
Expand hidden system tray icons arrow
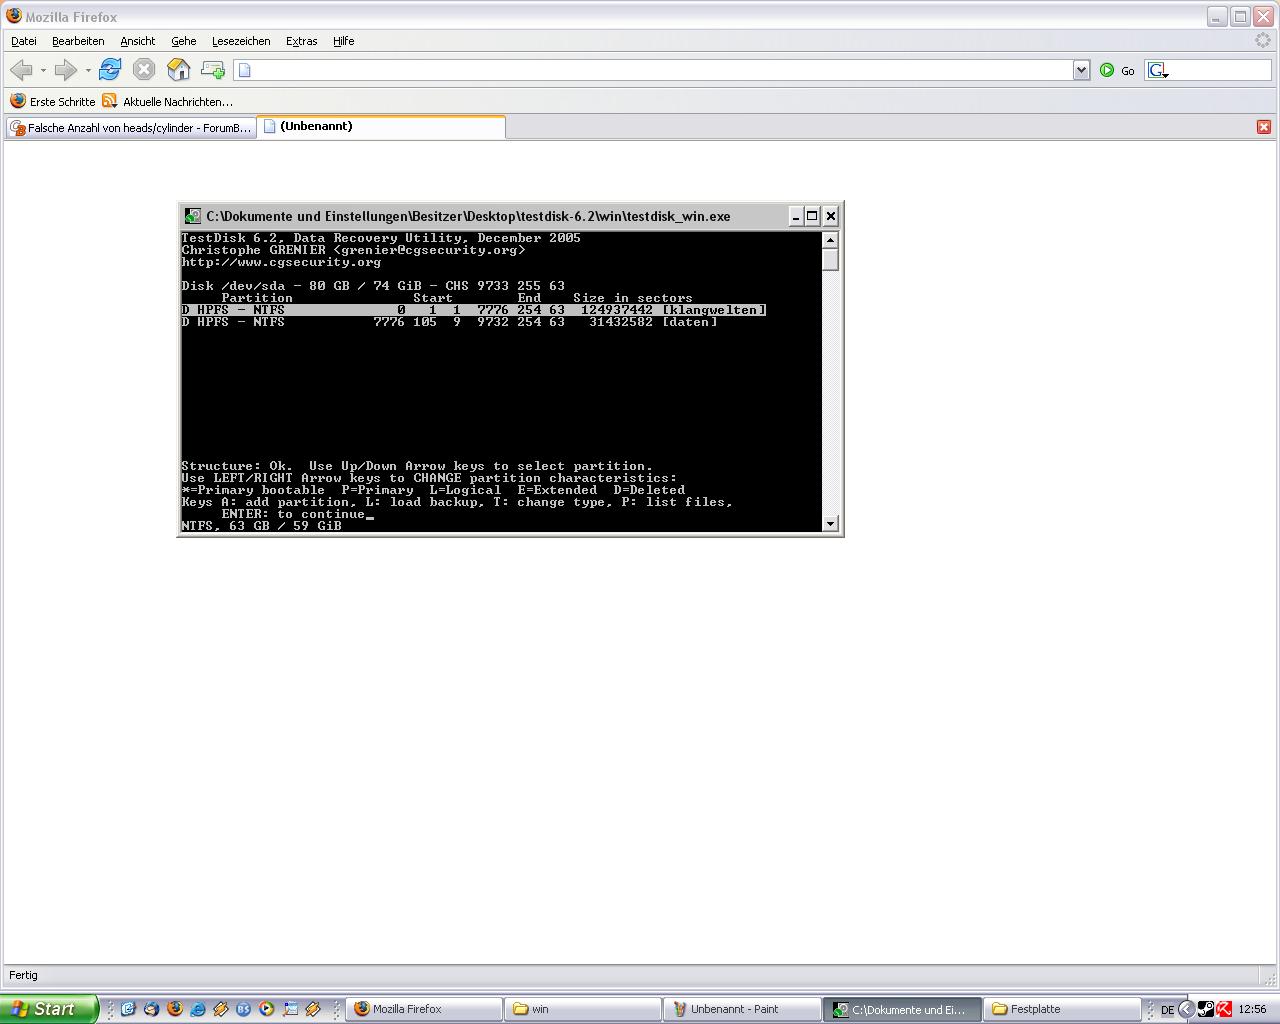[x=1187, y=1009]
